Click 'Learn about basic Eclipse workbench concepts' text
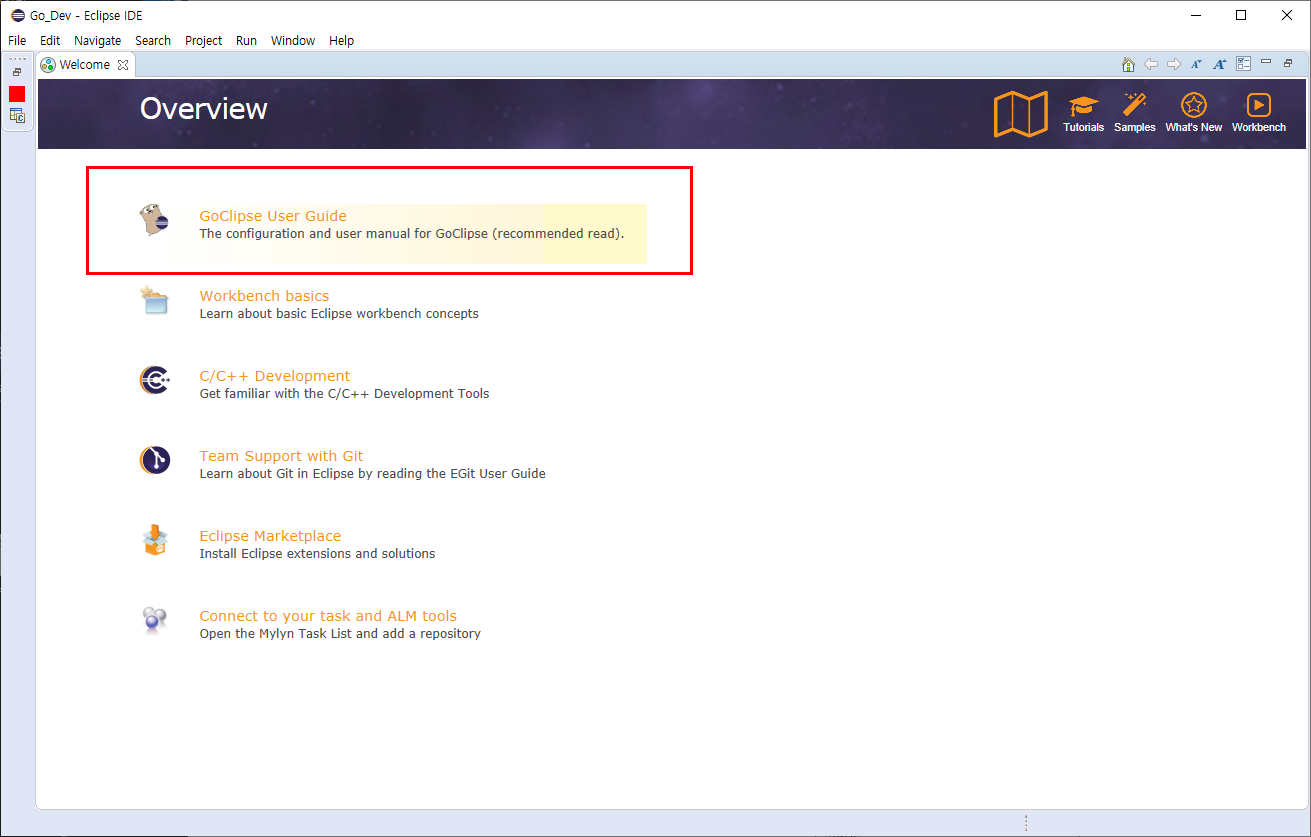The width and height of the screenshot is (1311, 837). (x=339, y=314)
